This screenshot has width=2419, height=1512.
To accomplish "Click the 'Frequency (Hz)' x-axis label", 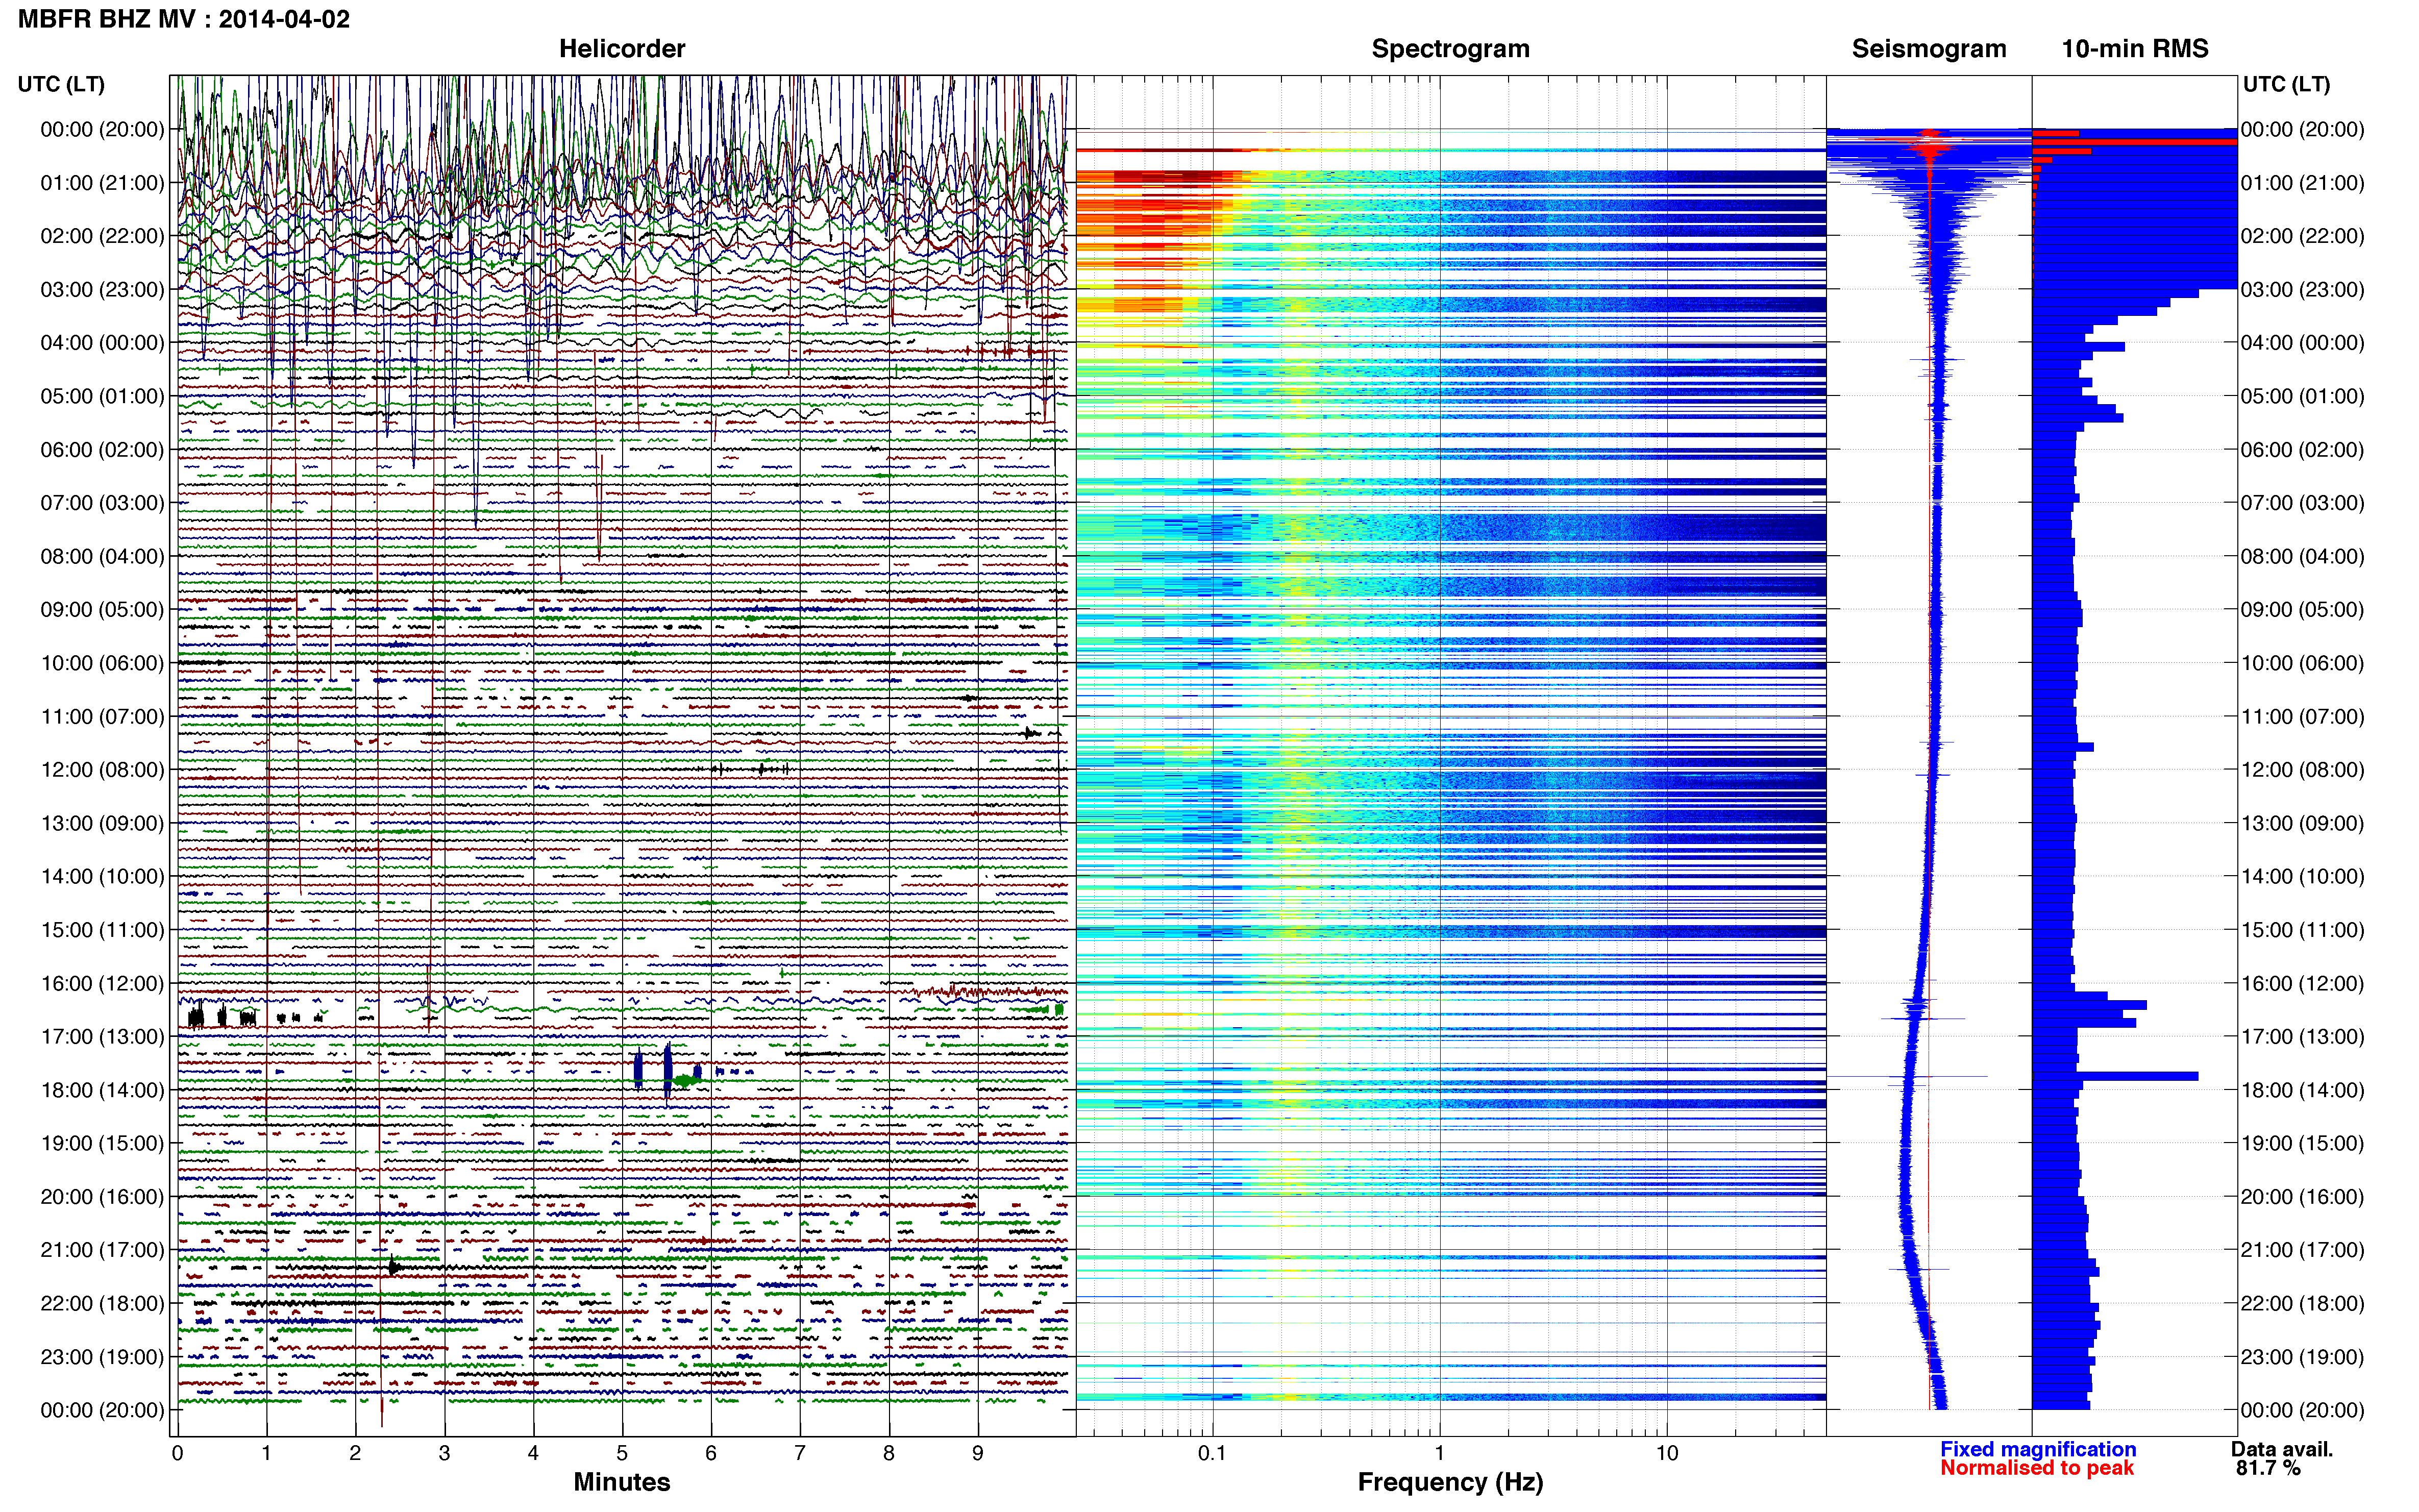I will click(1450, 1483).
